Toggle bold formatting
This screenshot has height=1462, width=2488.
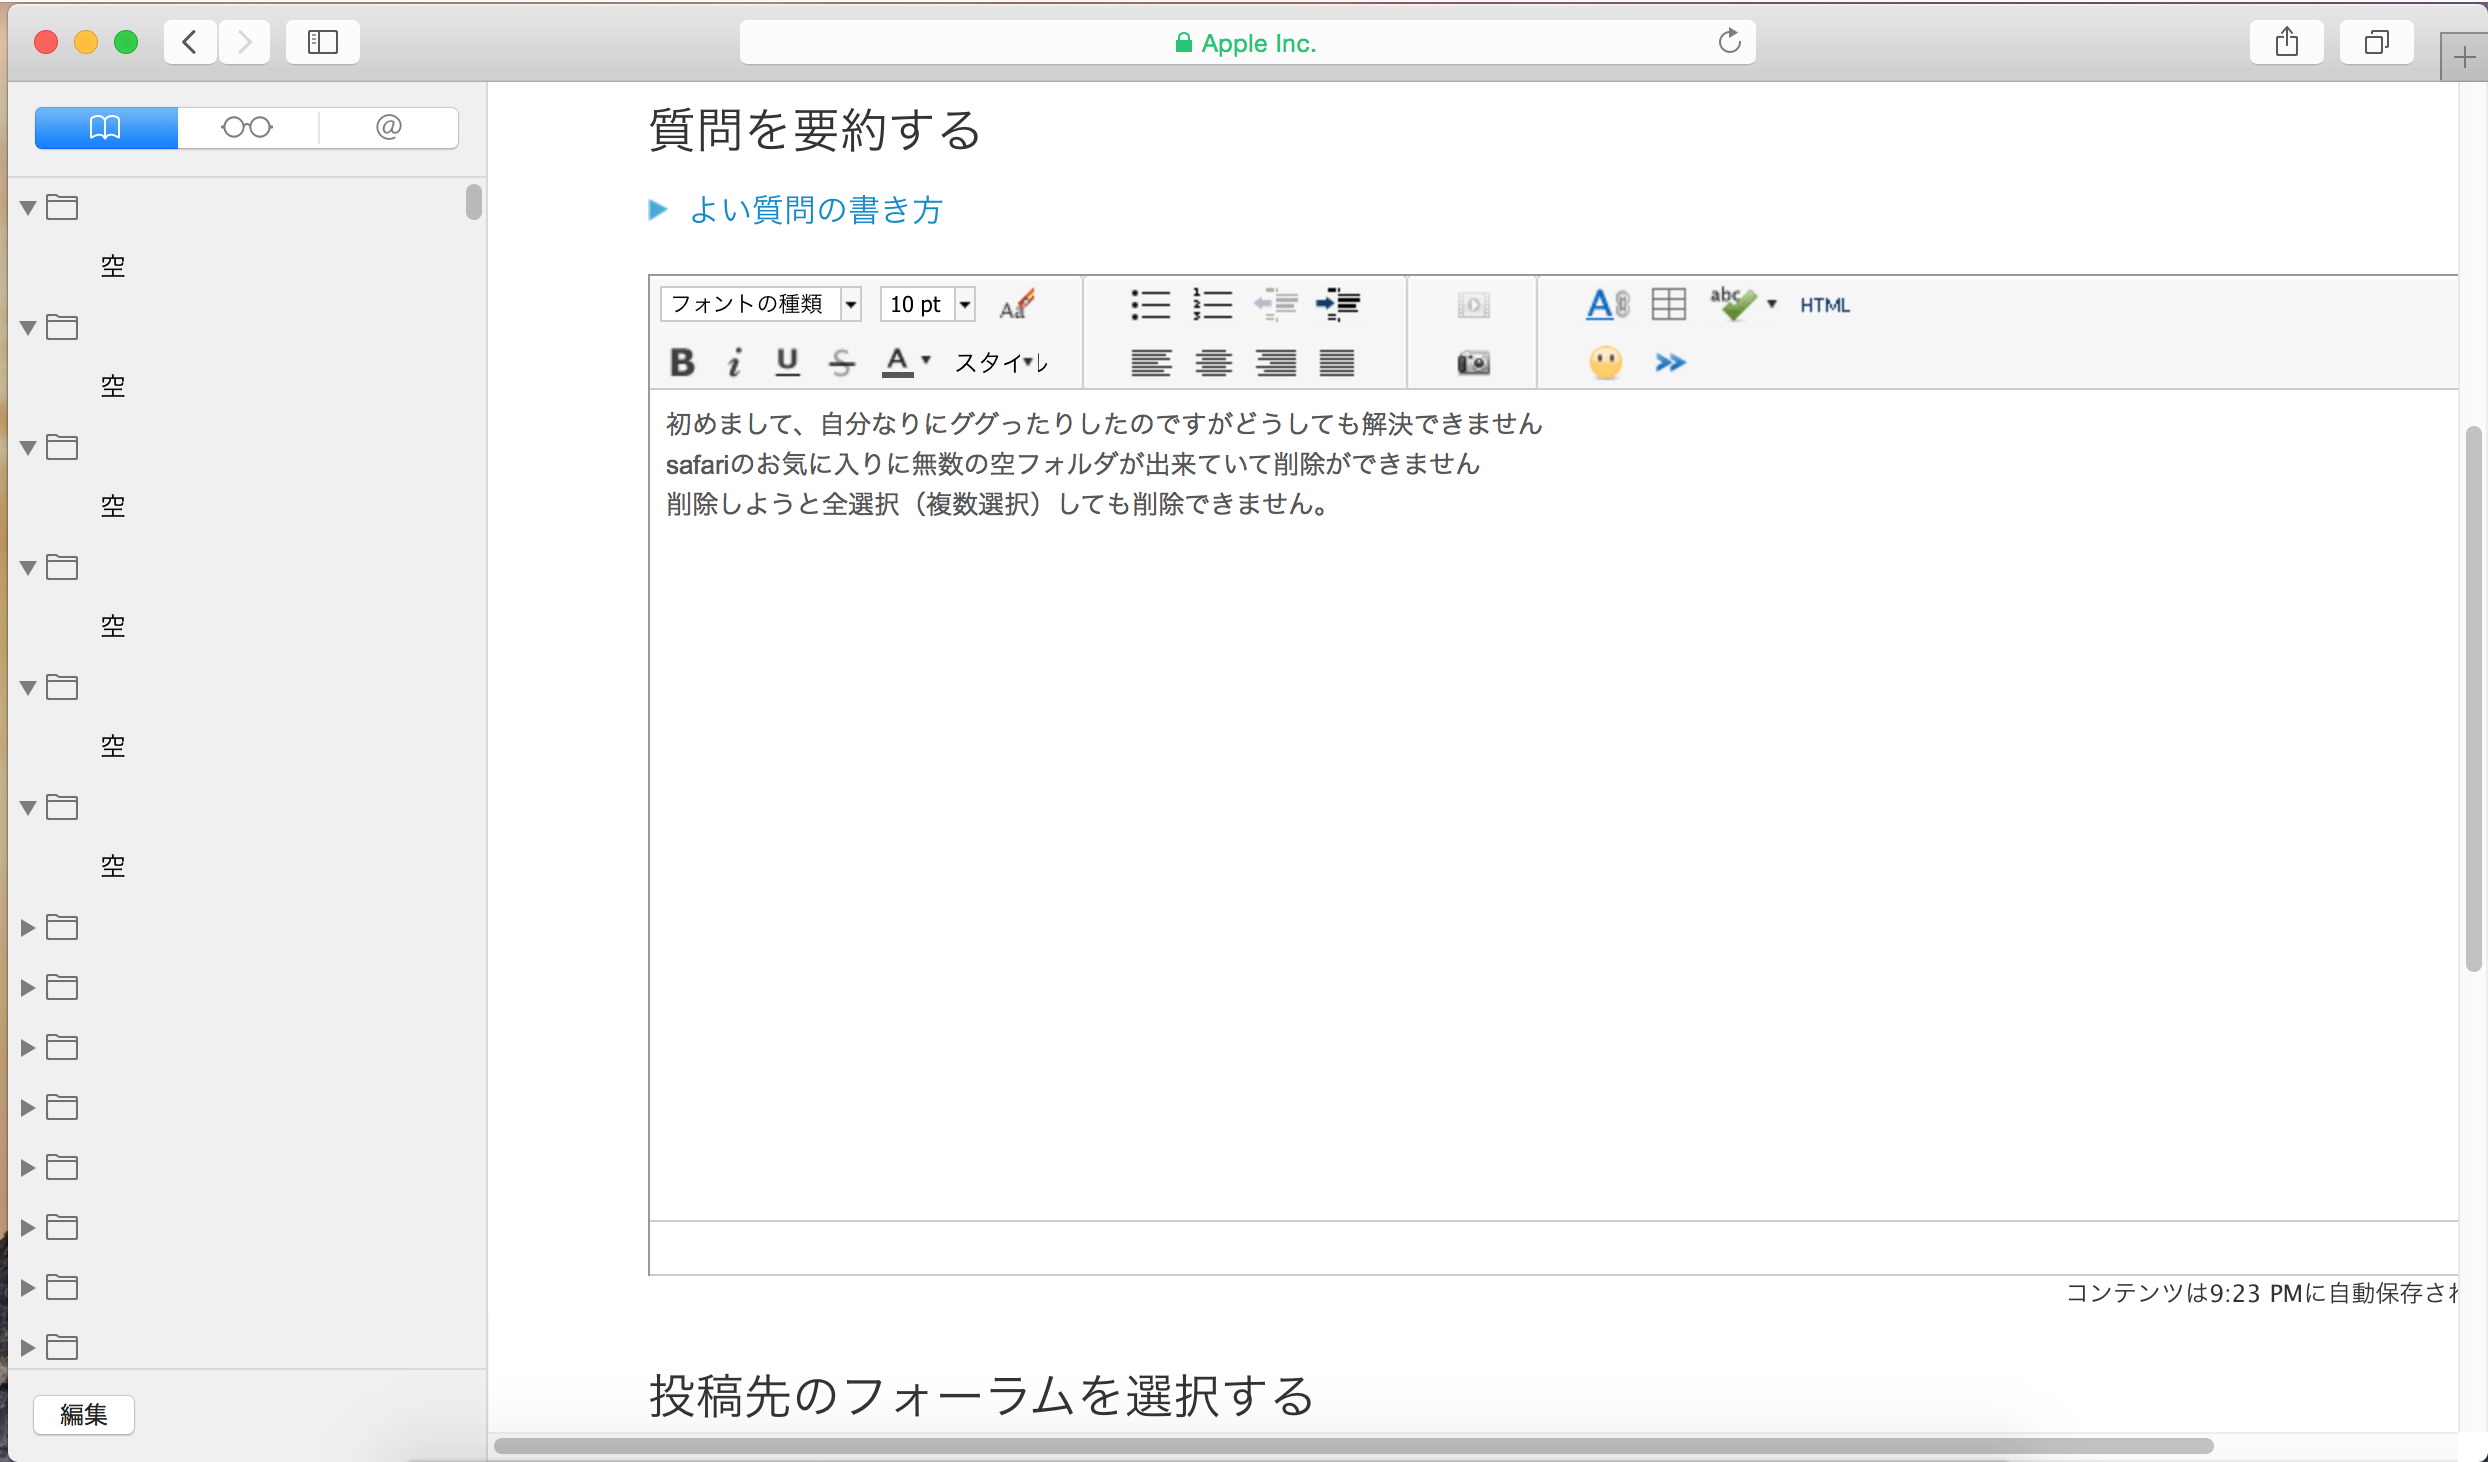[x=682, y=362]
